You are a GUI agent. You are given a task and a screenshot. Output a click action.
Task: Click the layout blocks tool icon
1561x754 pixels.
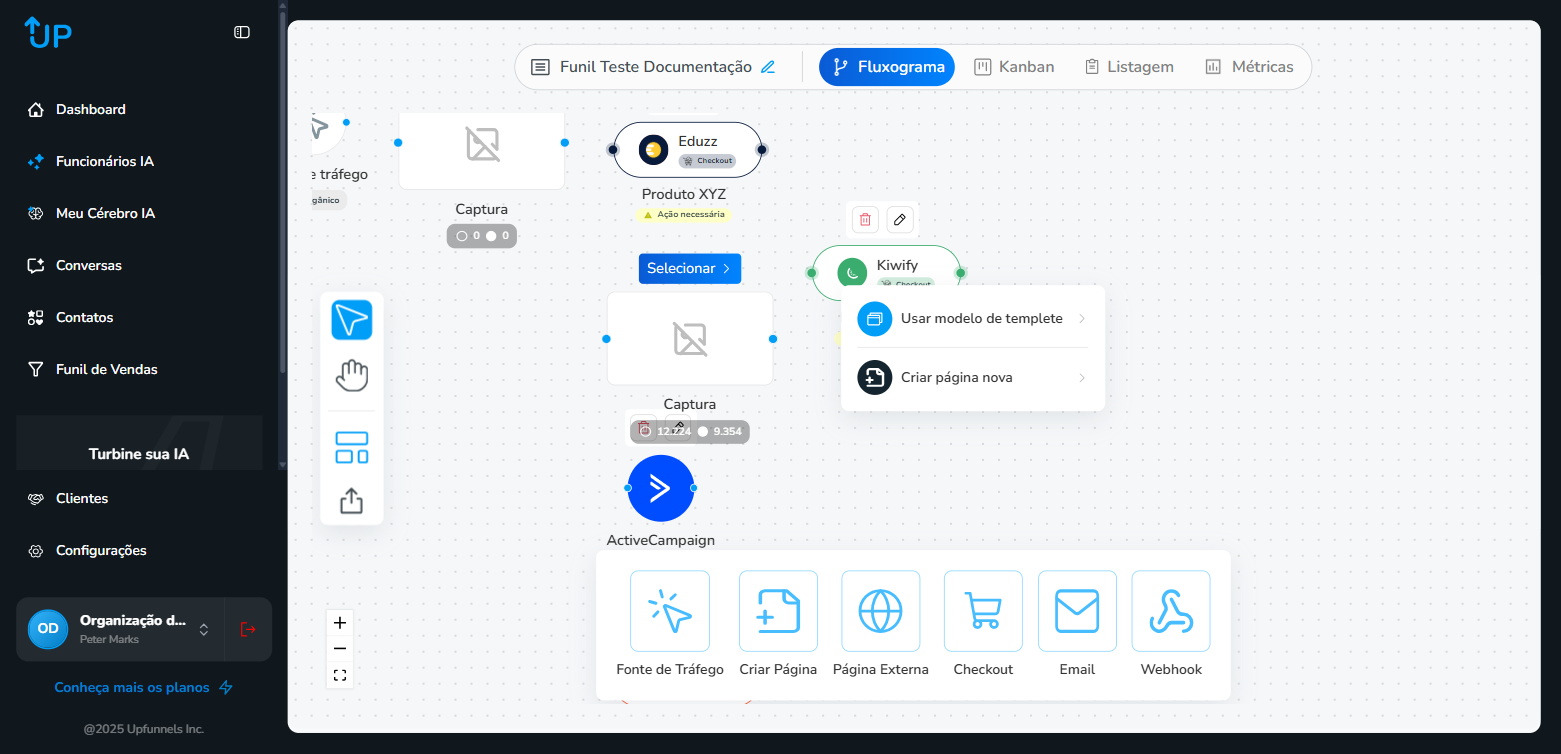click(351, 447)
